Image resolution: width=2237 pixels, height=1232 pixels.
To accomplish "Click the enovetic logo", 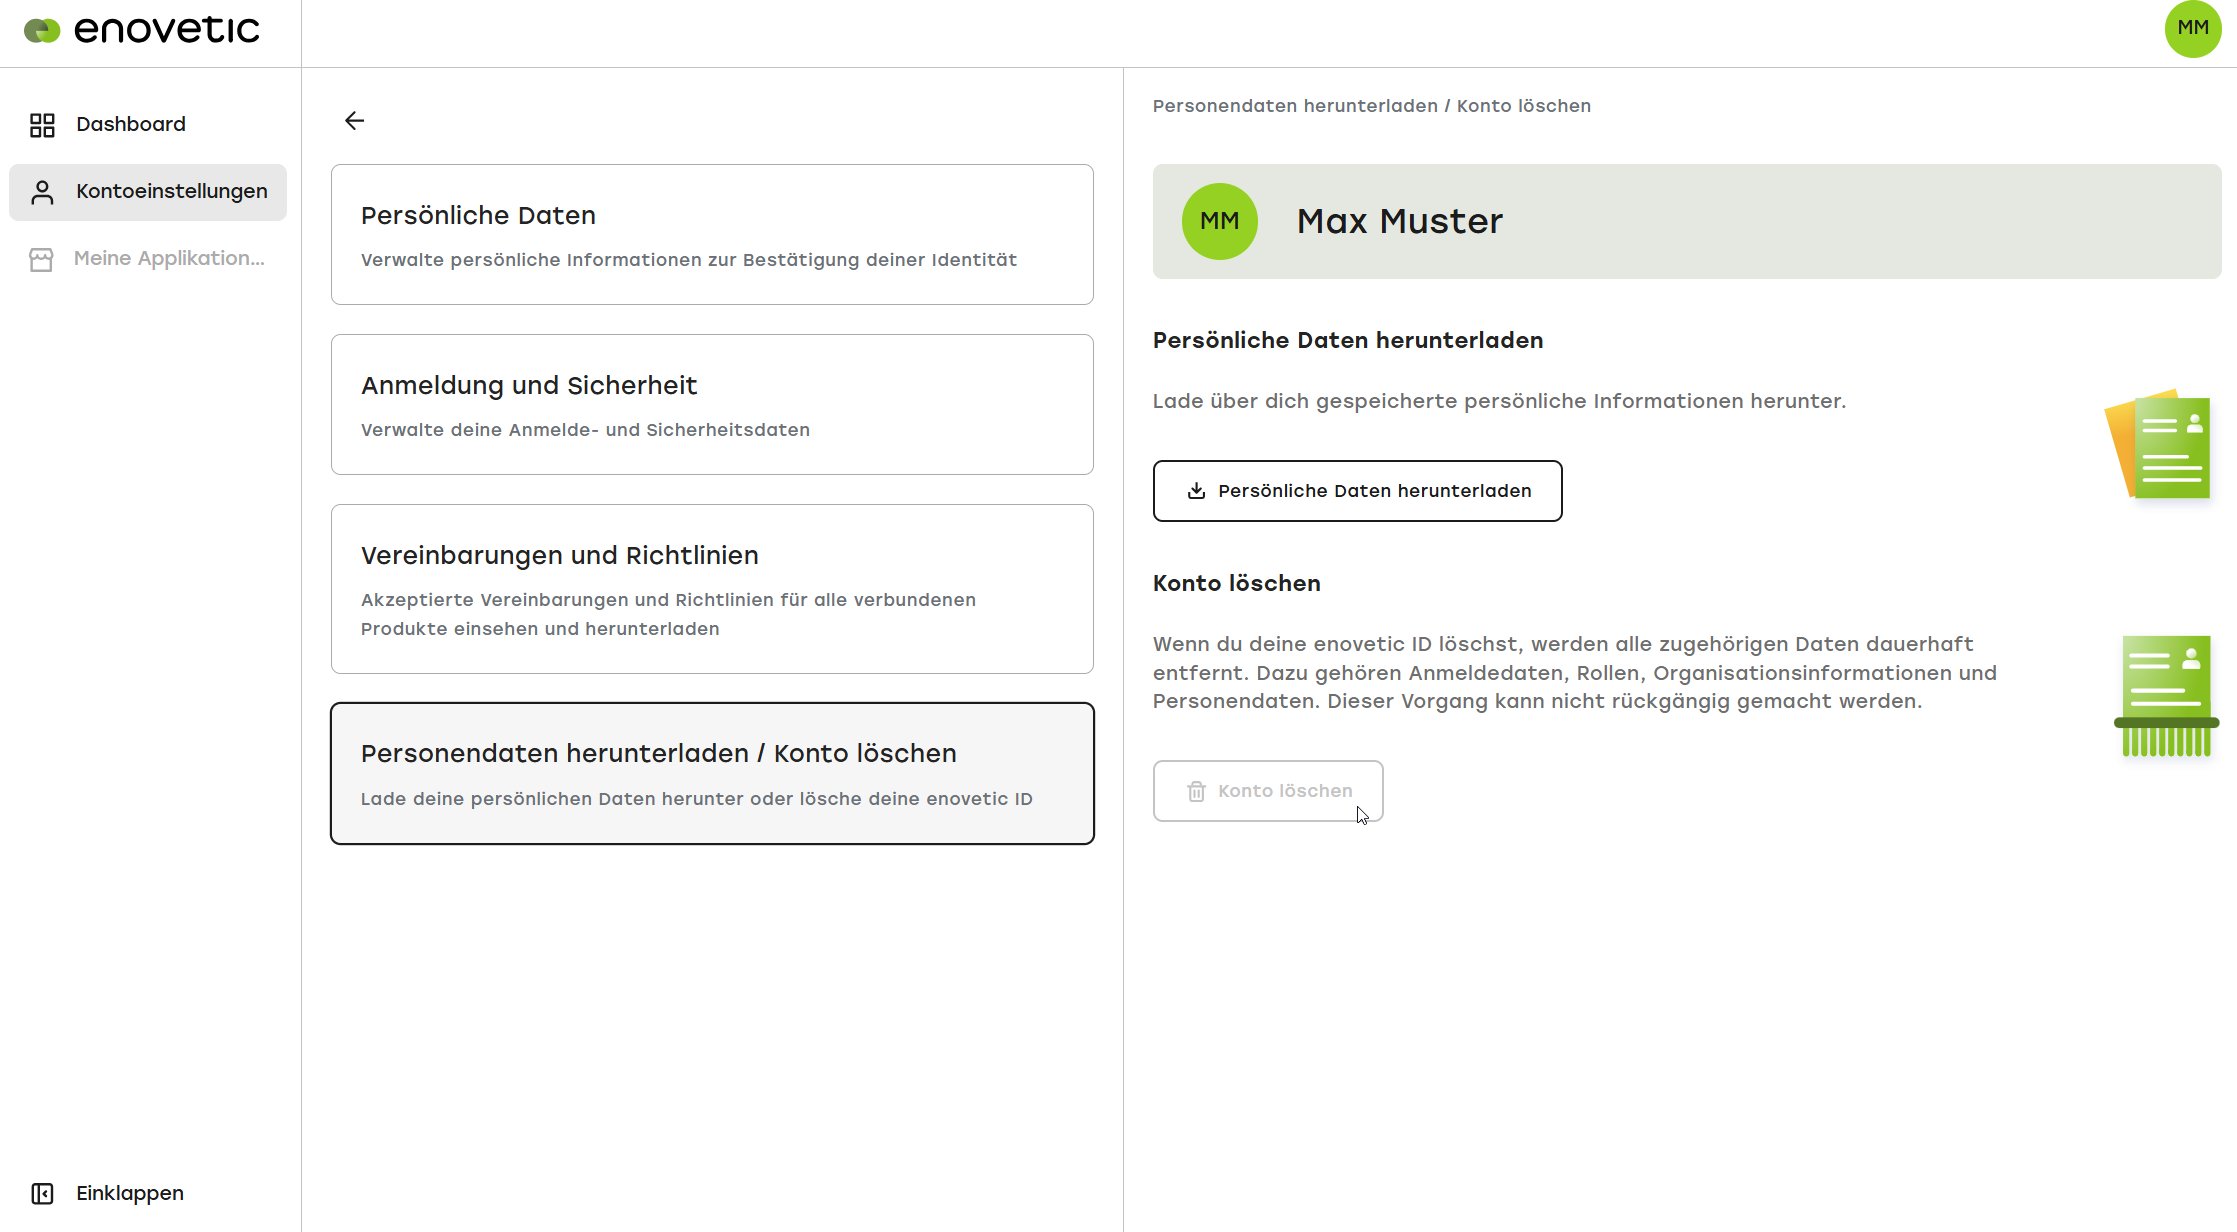I will click(x=141, y=30).
